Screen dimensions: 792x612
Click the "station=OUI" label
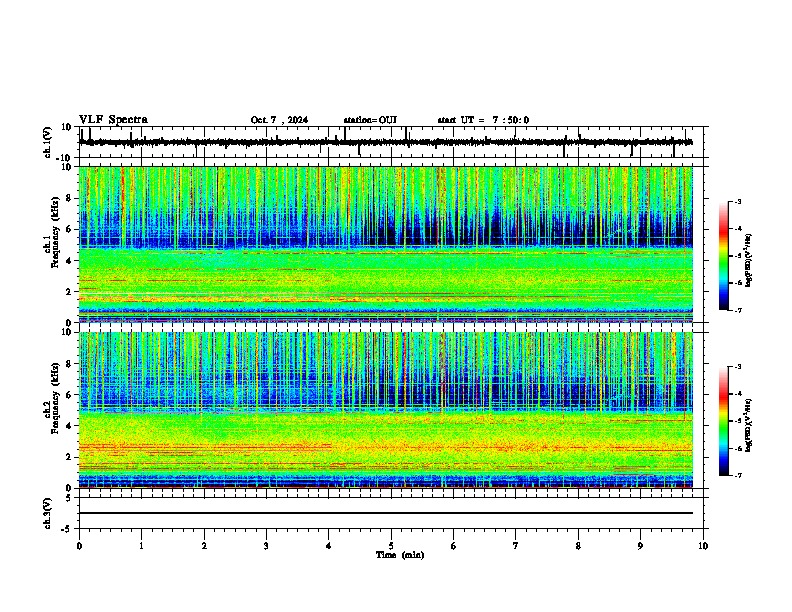coord(370,120)
